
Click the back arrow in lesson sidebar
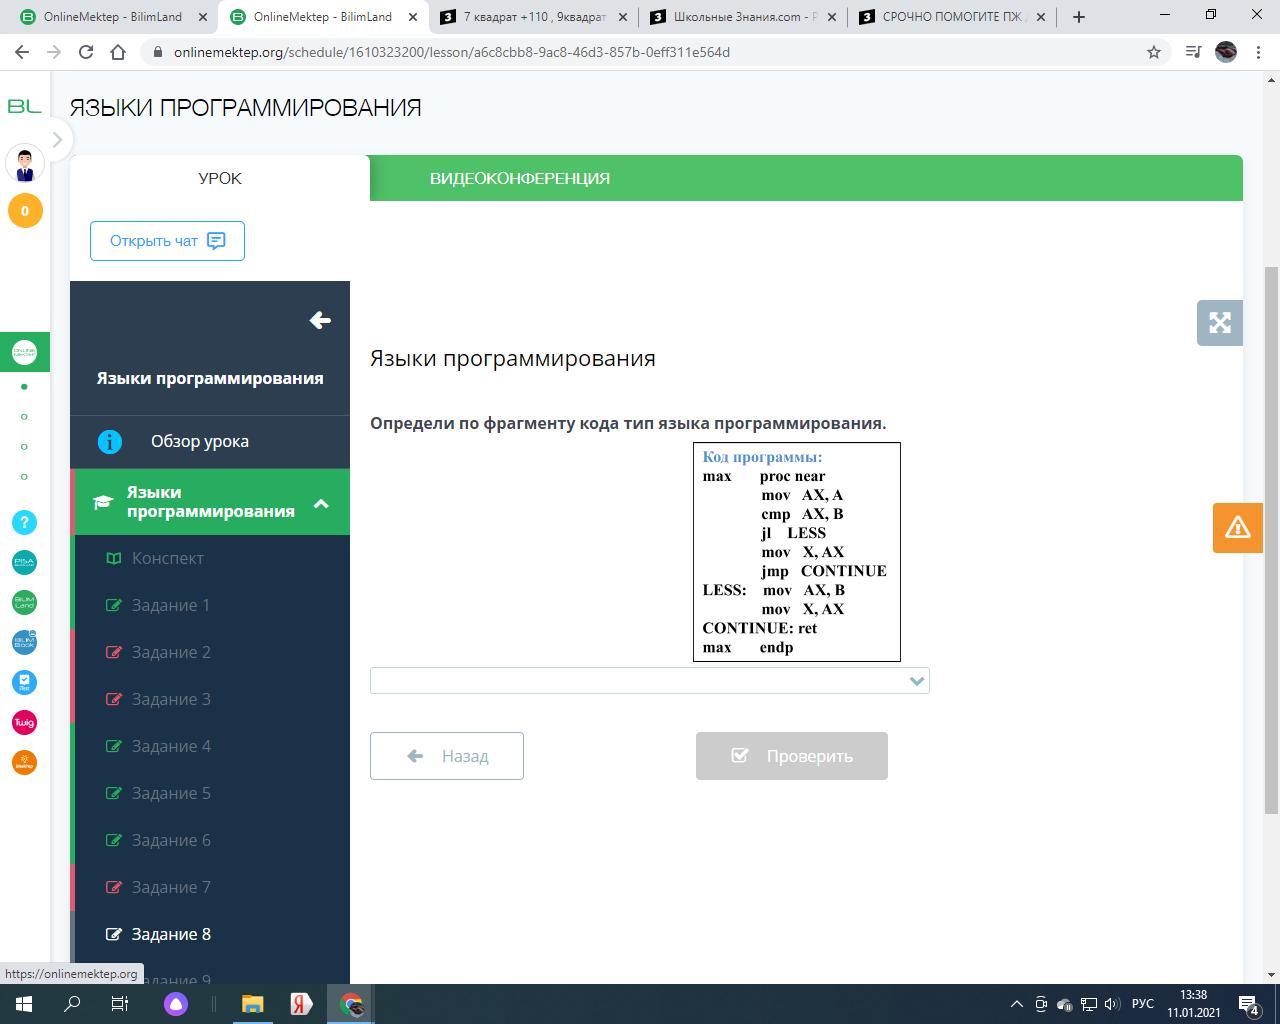(x=319, y=320)
